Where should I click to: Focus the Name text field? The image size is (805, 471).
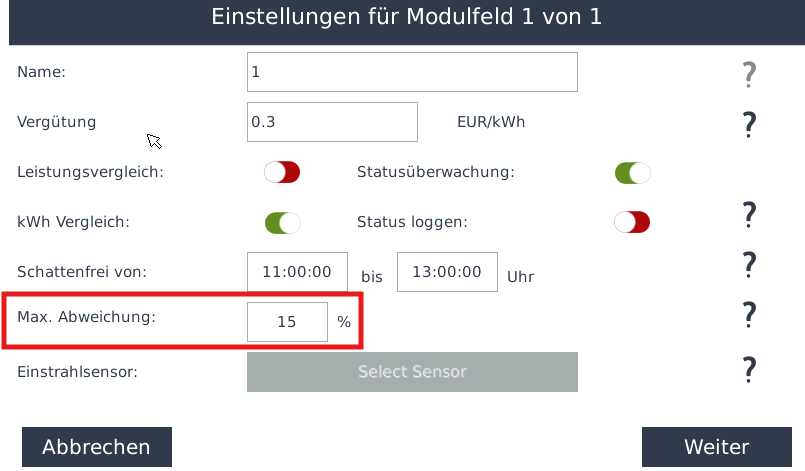[x=412, y=72]
